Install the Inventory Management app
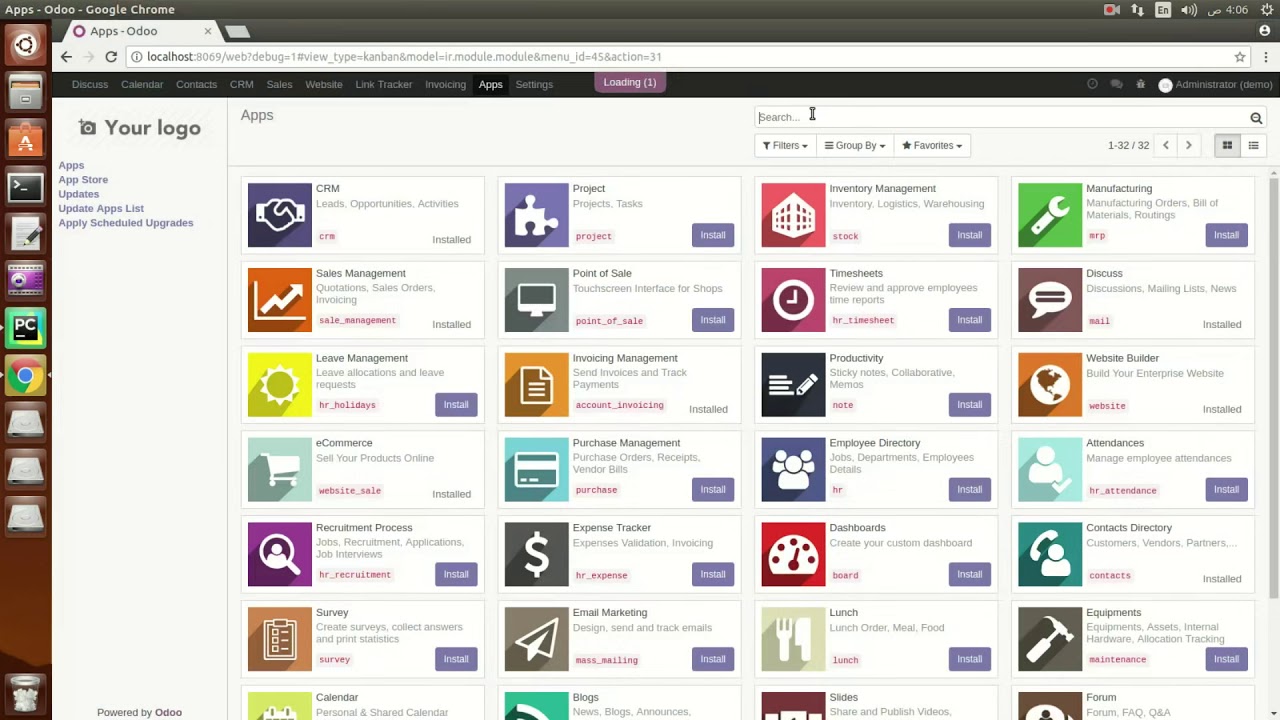Screen dimensions: 1280x720 pyautogui.click(x=970, y=235)
